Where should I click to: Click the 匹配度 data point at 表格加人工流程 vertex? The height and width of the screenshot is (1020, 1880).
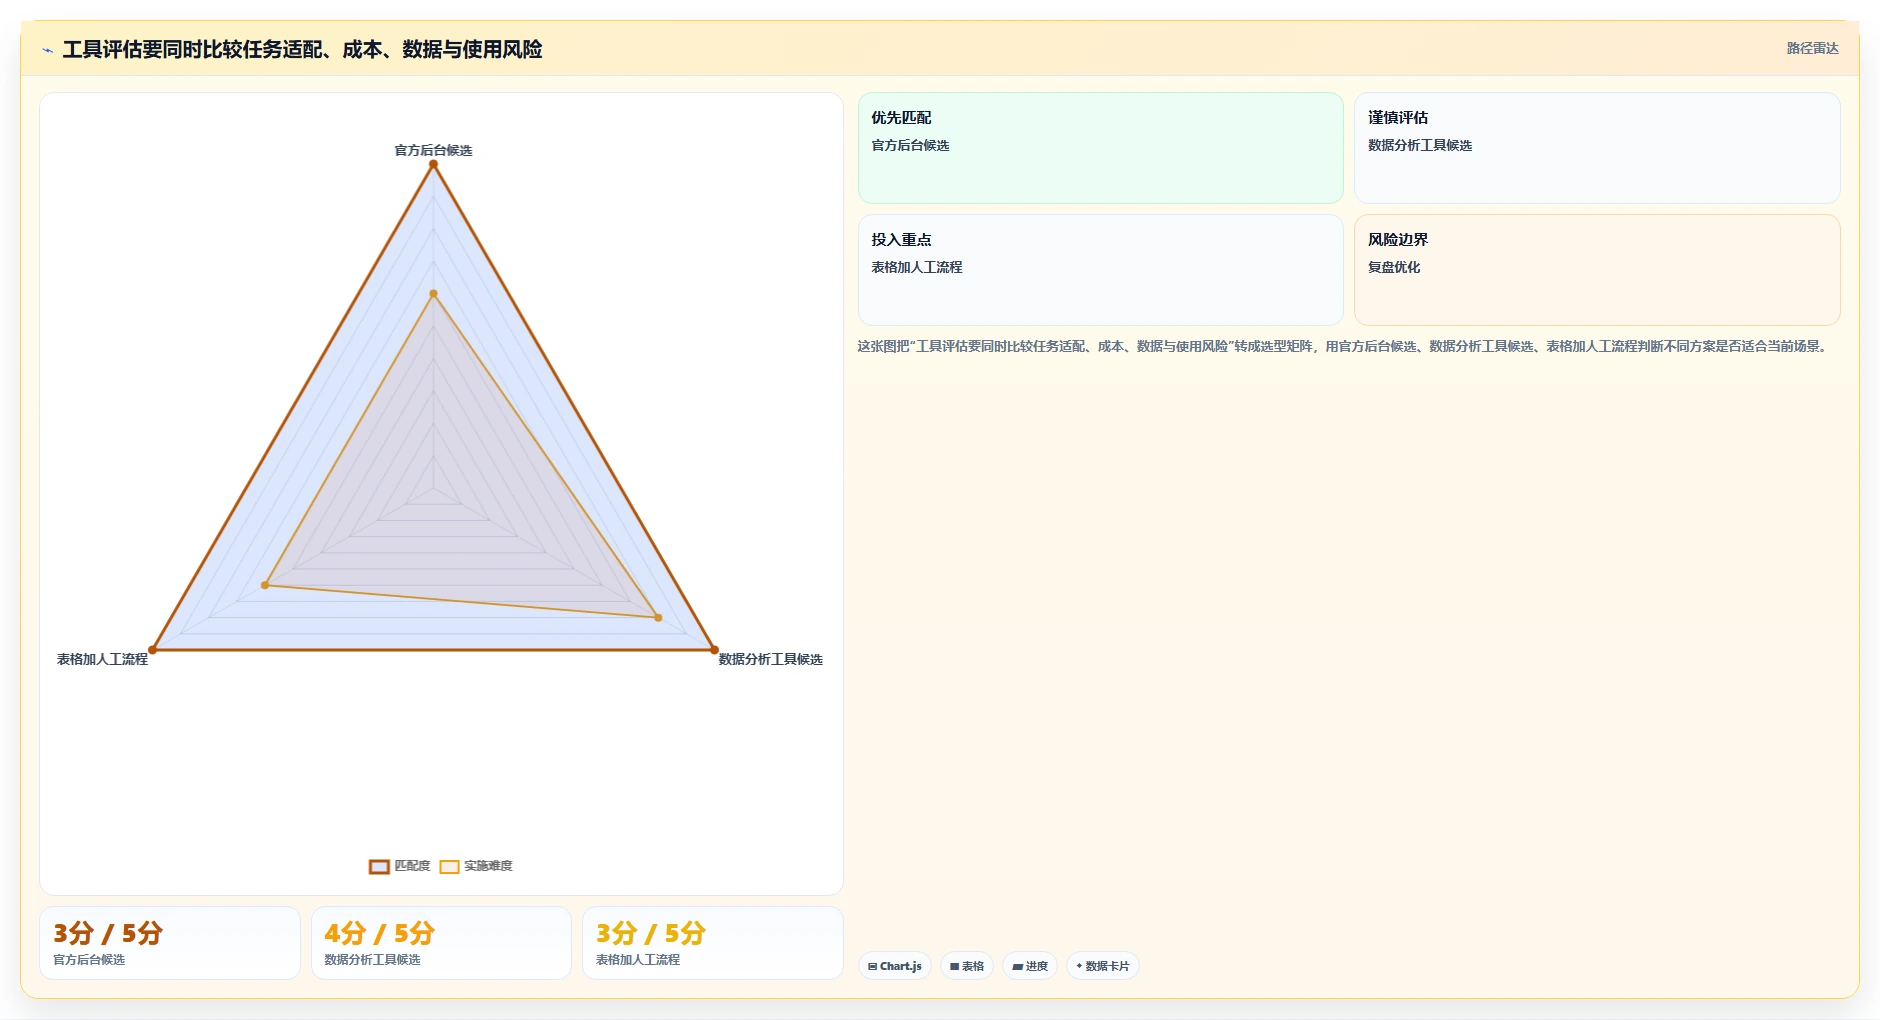click(152, 650)
